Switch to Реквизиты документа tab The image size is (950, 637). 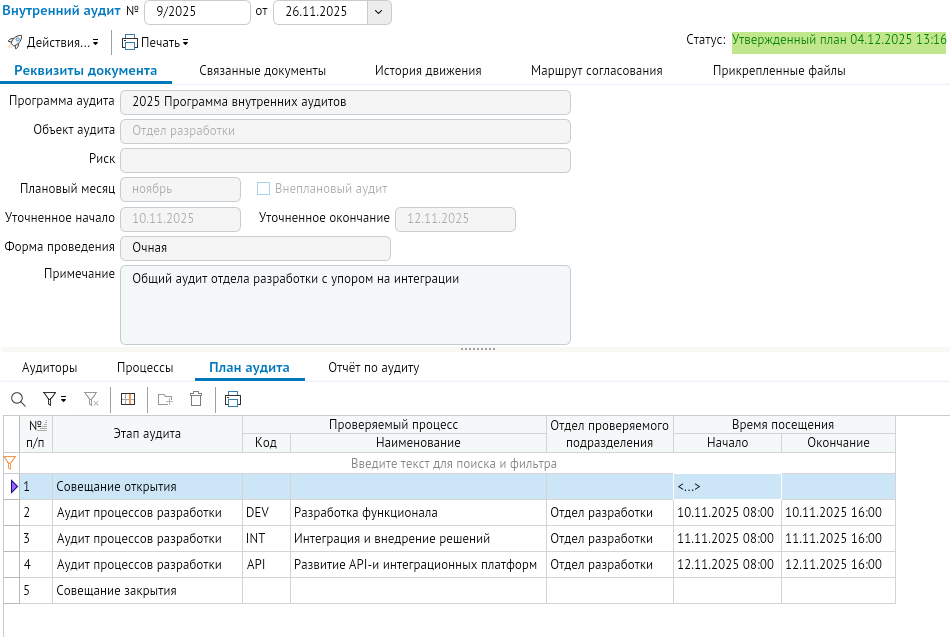tap(85, 71)
